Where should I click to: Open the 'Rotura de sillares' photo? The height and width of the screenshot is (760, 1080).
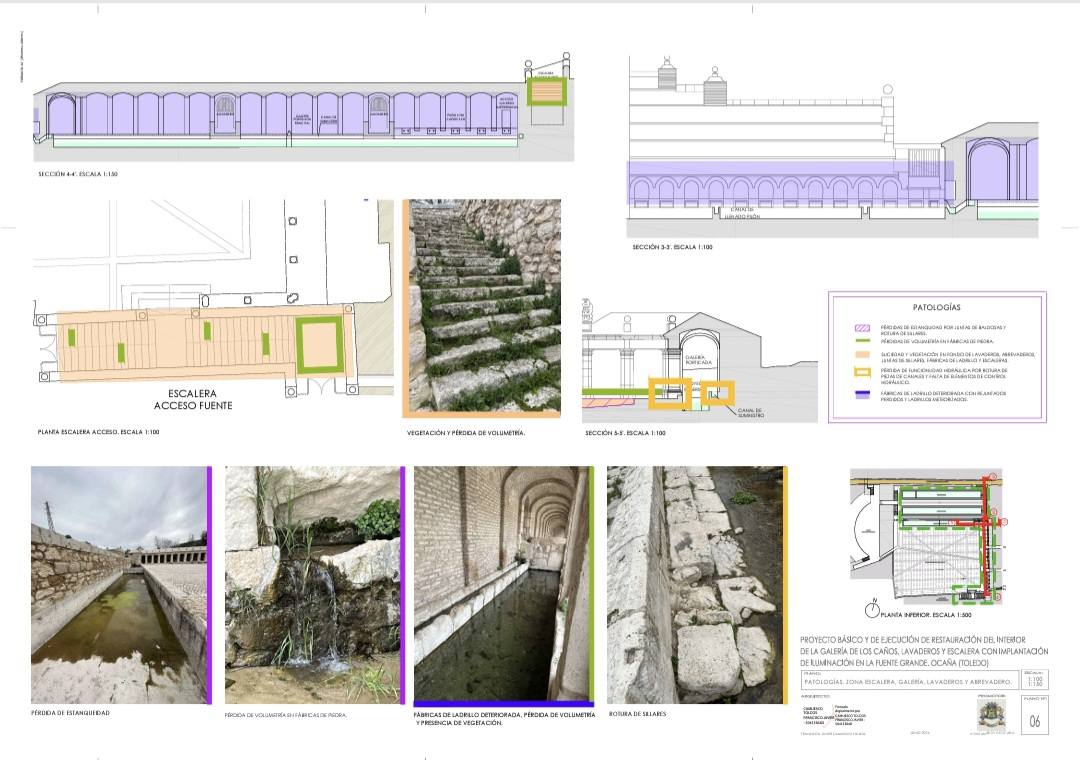click(x=696, y=585)
